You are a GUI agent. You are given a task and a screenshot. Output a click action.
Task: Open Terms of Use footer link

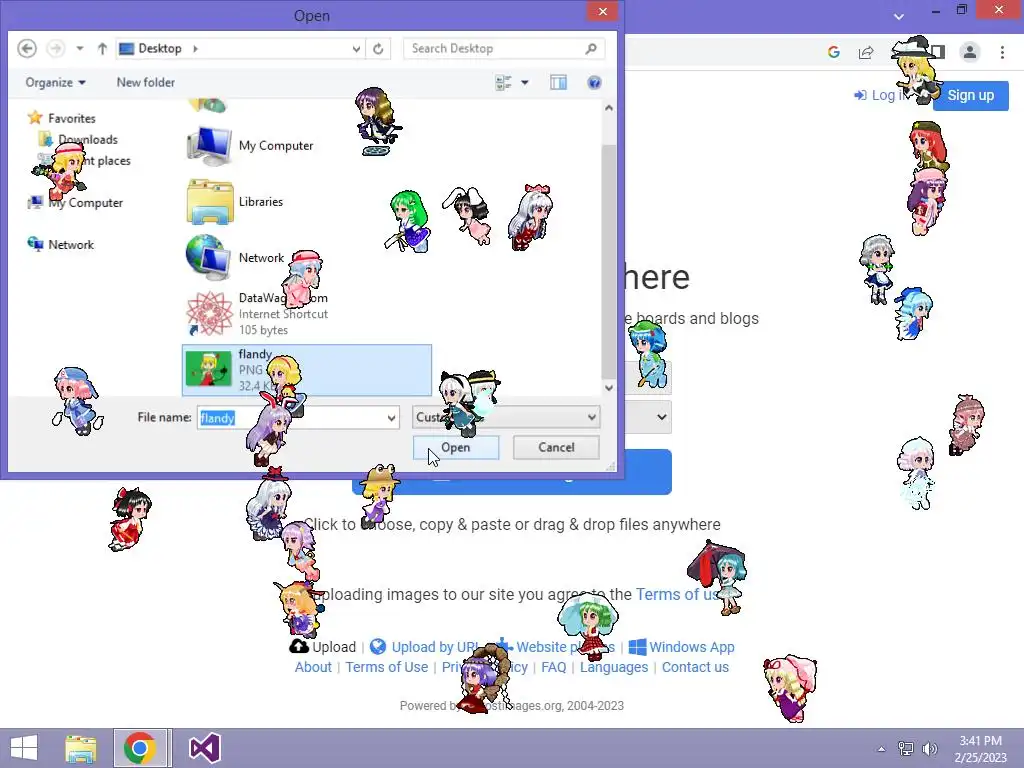(387, 667)
